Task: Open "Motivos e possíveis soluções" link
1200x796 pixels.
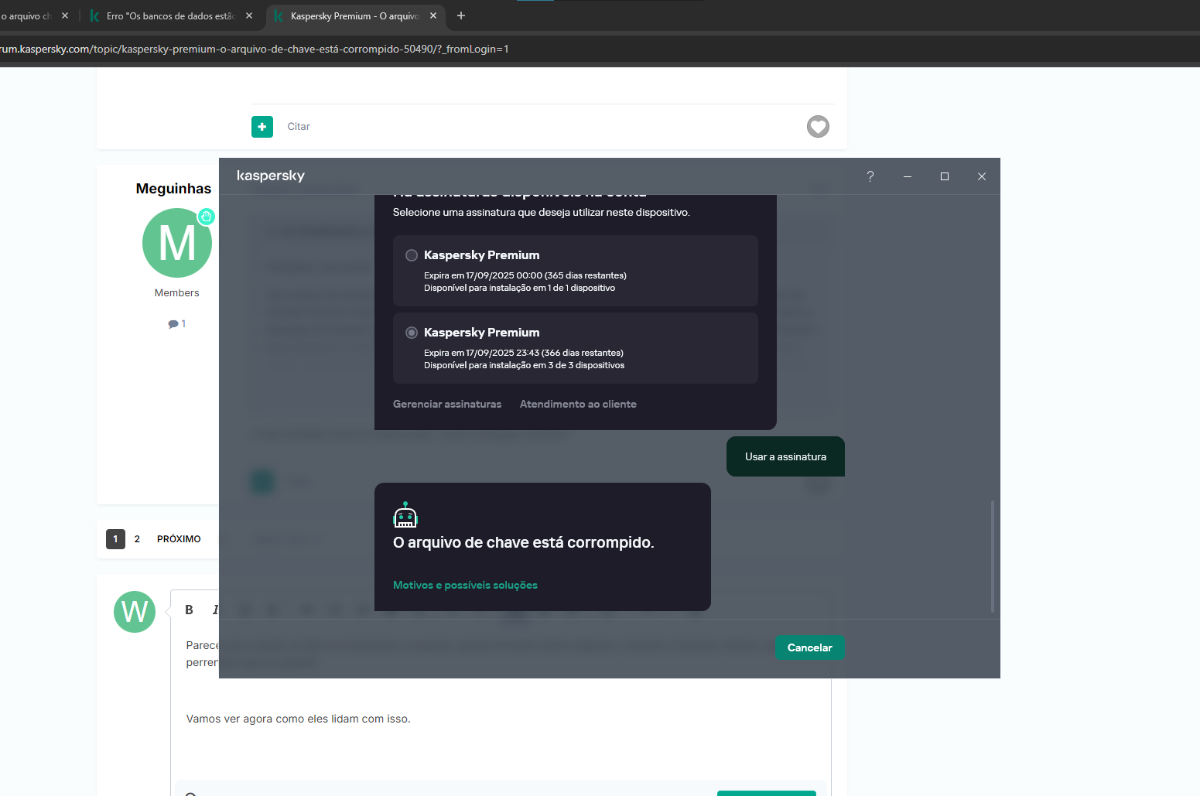Action: [x=465, y=585]
